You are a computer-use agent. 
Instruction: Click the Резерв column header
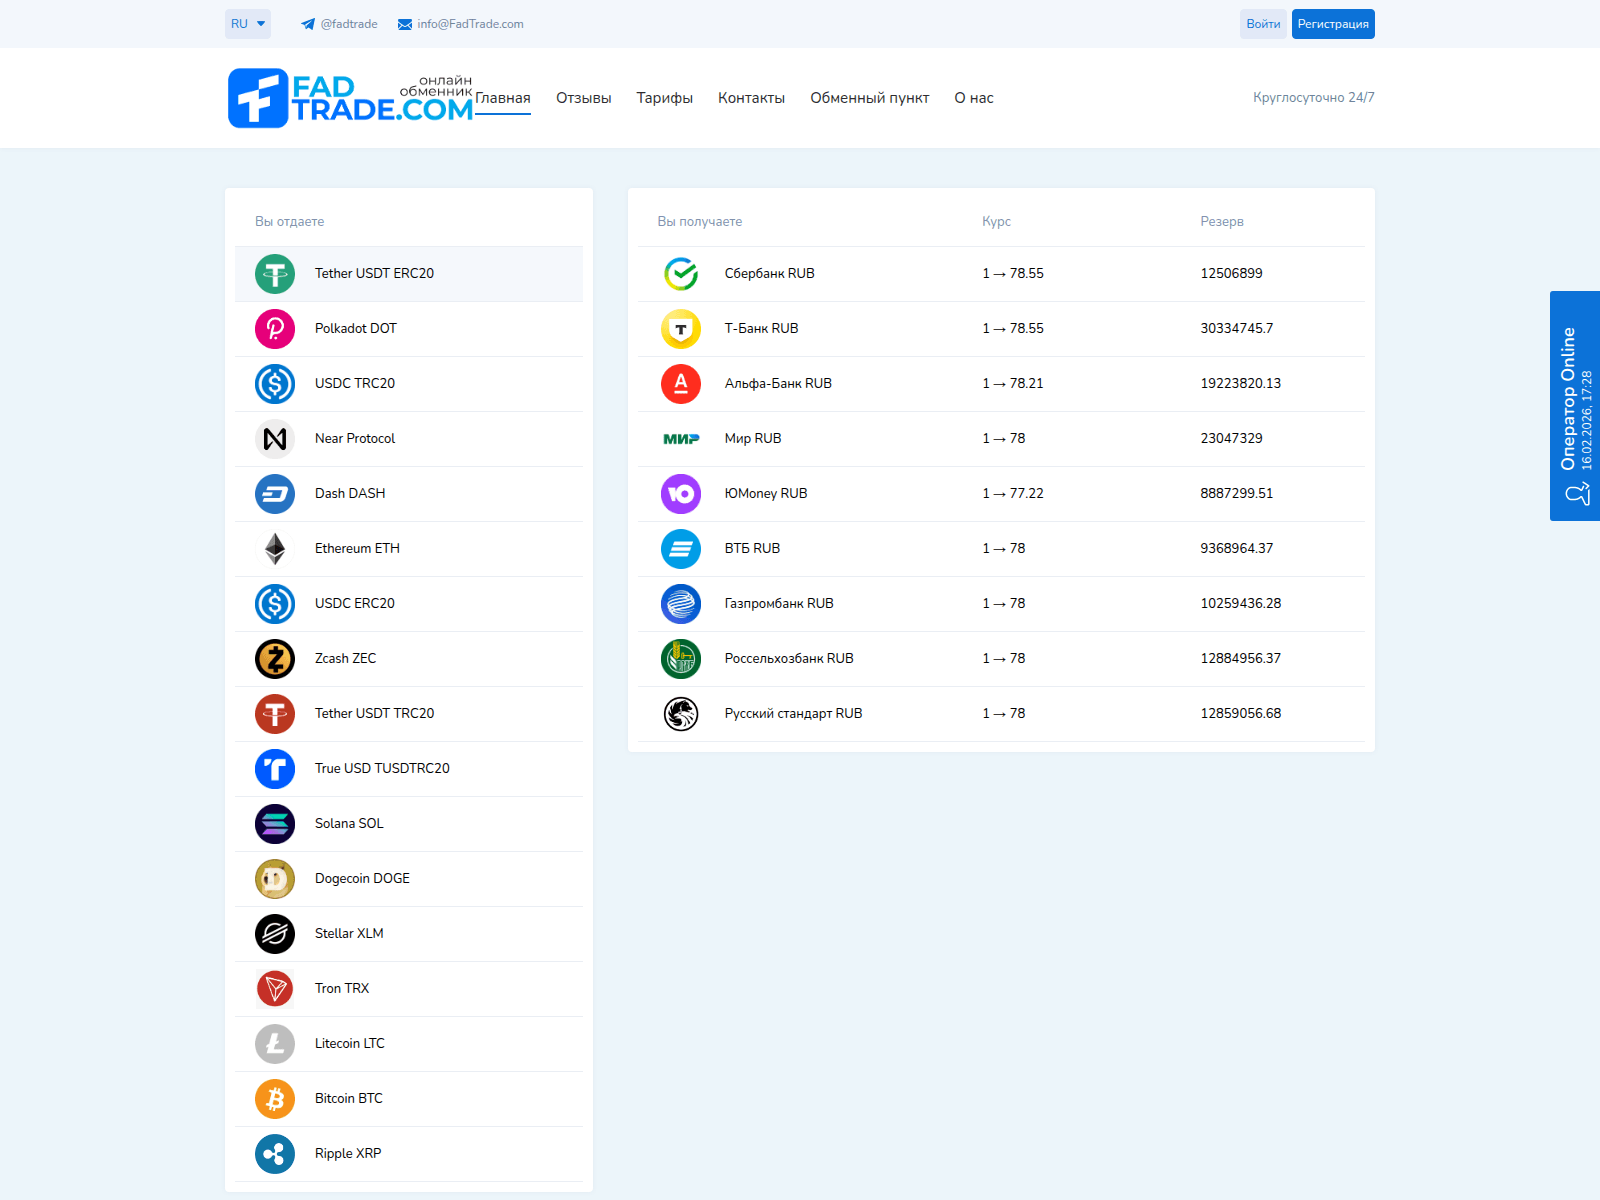pos(1222,222)
